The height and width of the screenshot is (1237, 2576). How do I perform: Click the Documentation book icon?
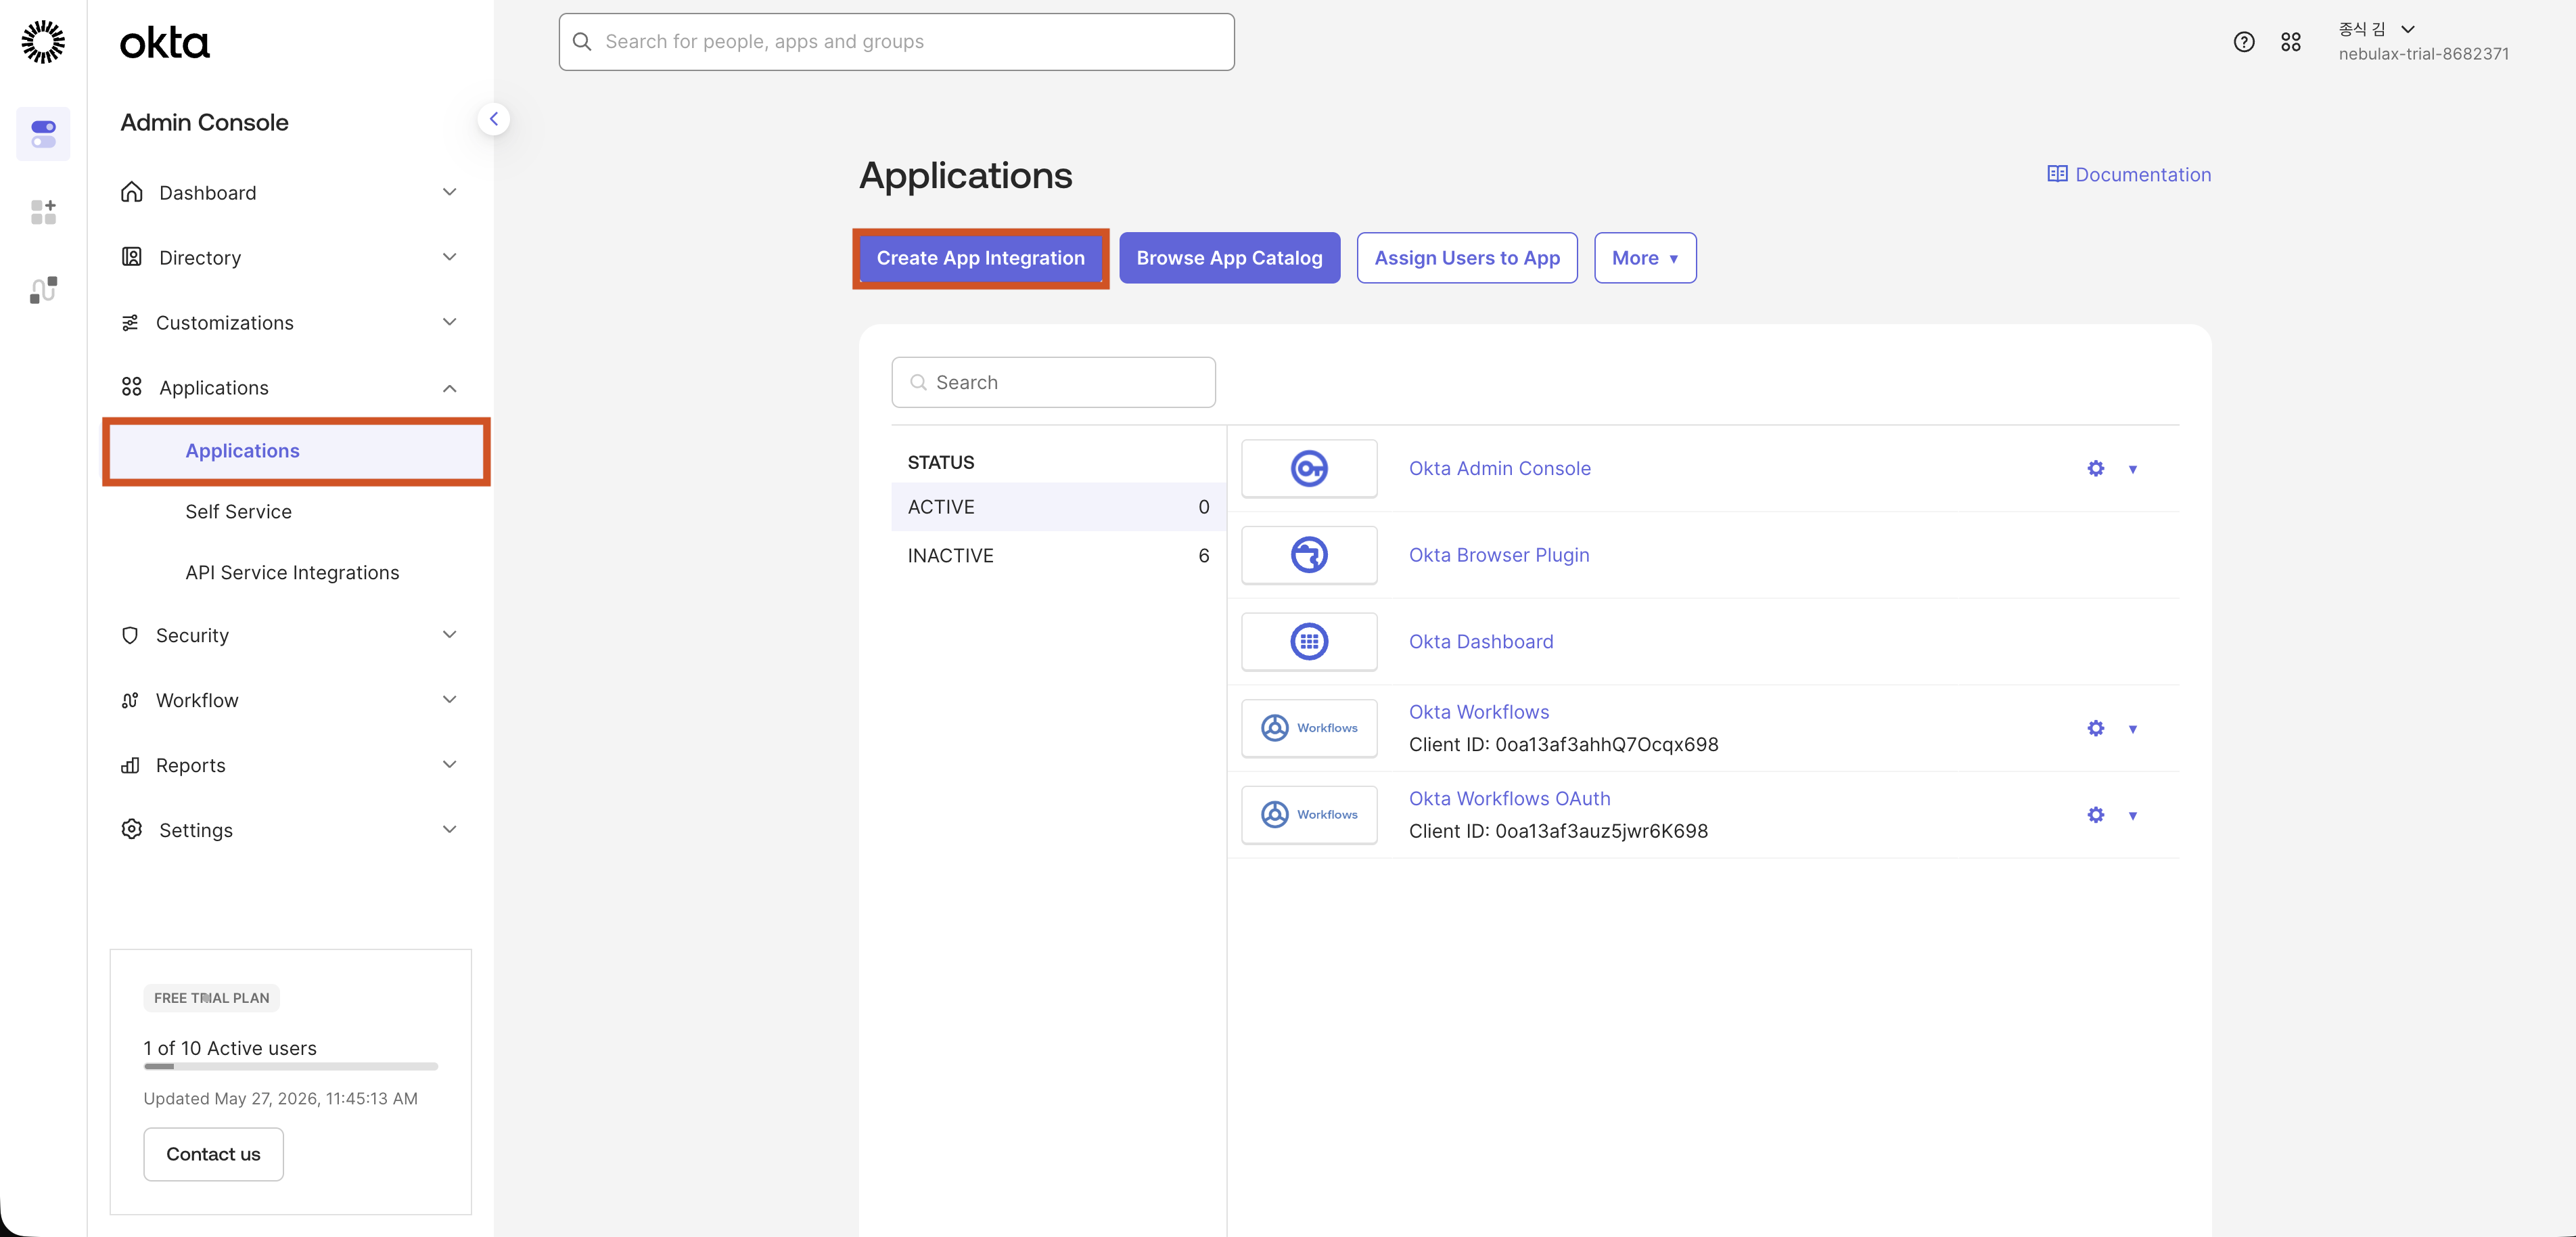coord(2057,174)
